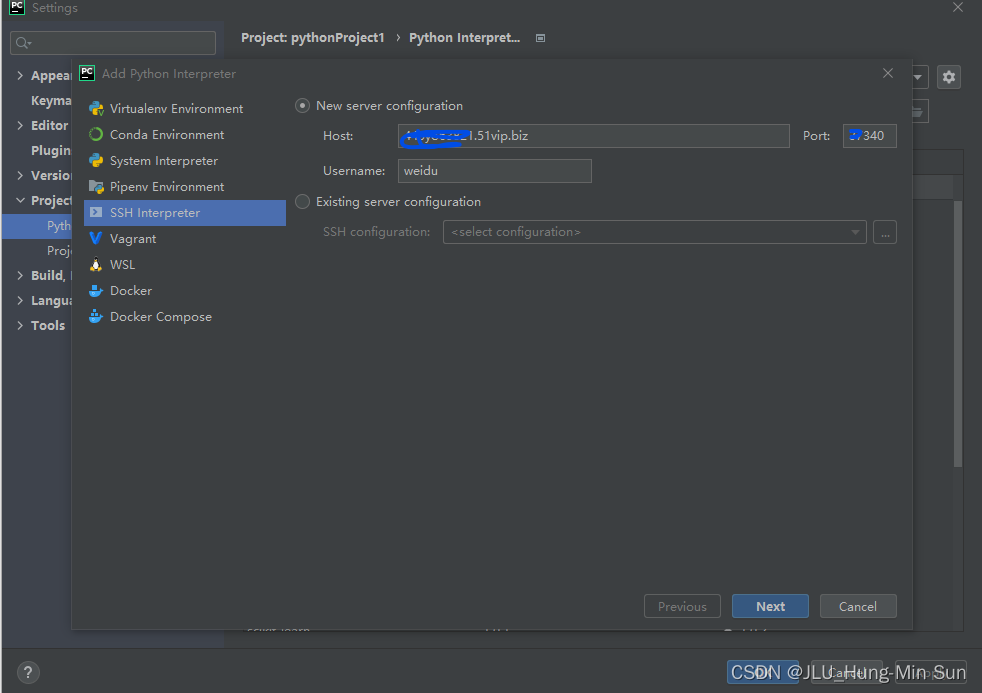982x693 pixels.
Task: Click the vertical scrollbar in Settings window
Action: 958,333
